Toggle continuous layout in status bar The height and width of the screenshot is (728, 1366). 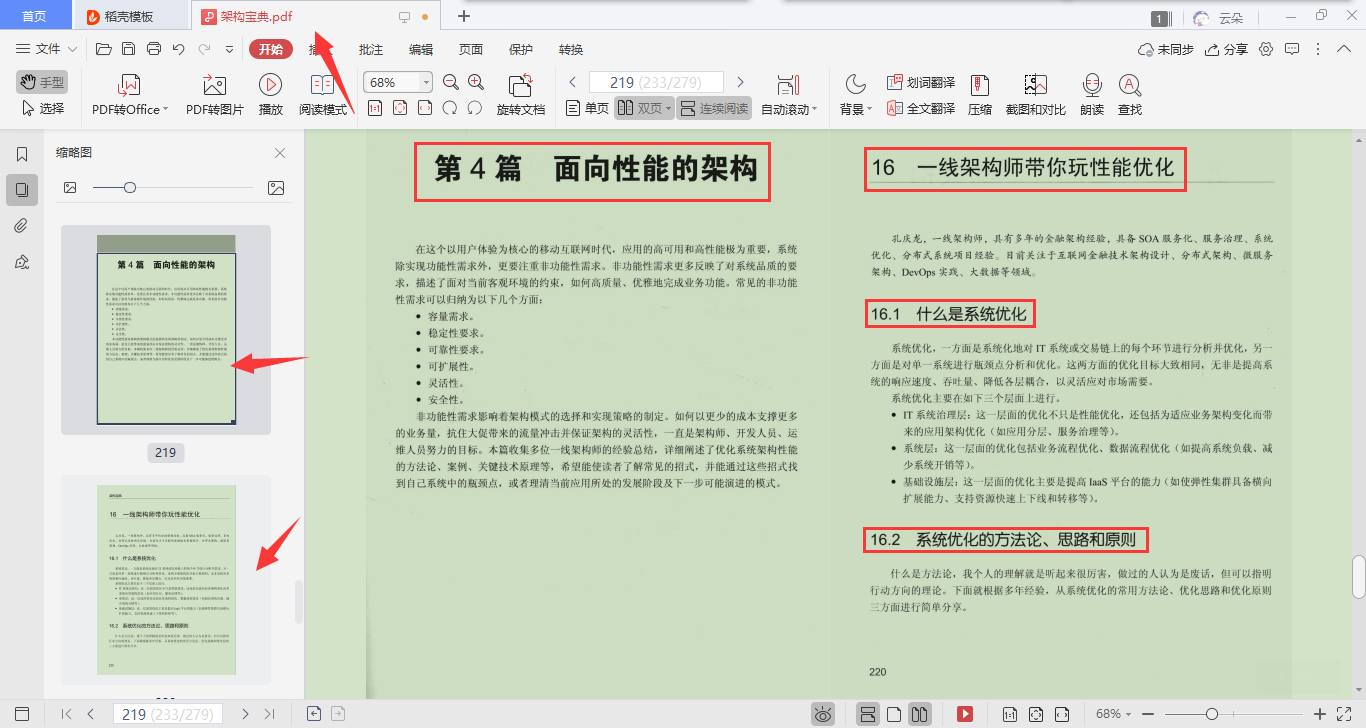pos(868,714)
